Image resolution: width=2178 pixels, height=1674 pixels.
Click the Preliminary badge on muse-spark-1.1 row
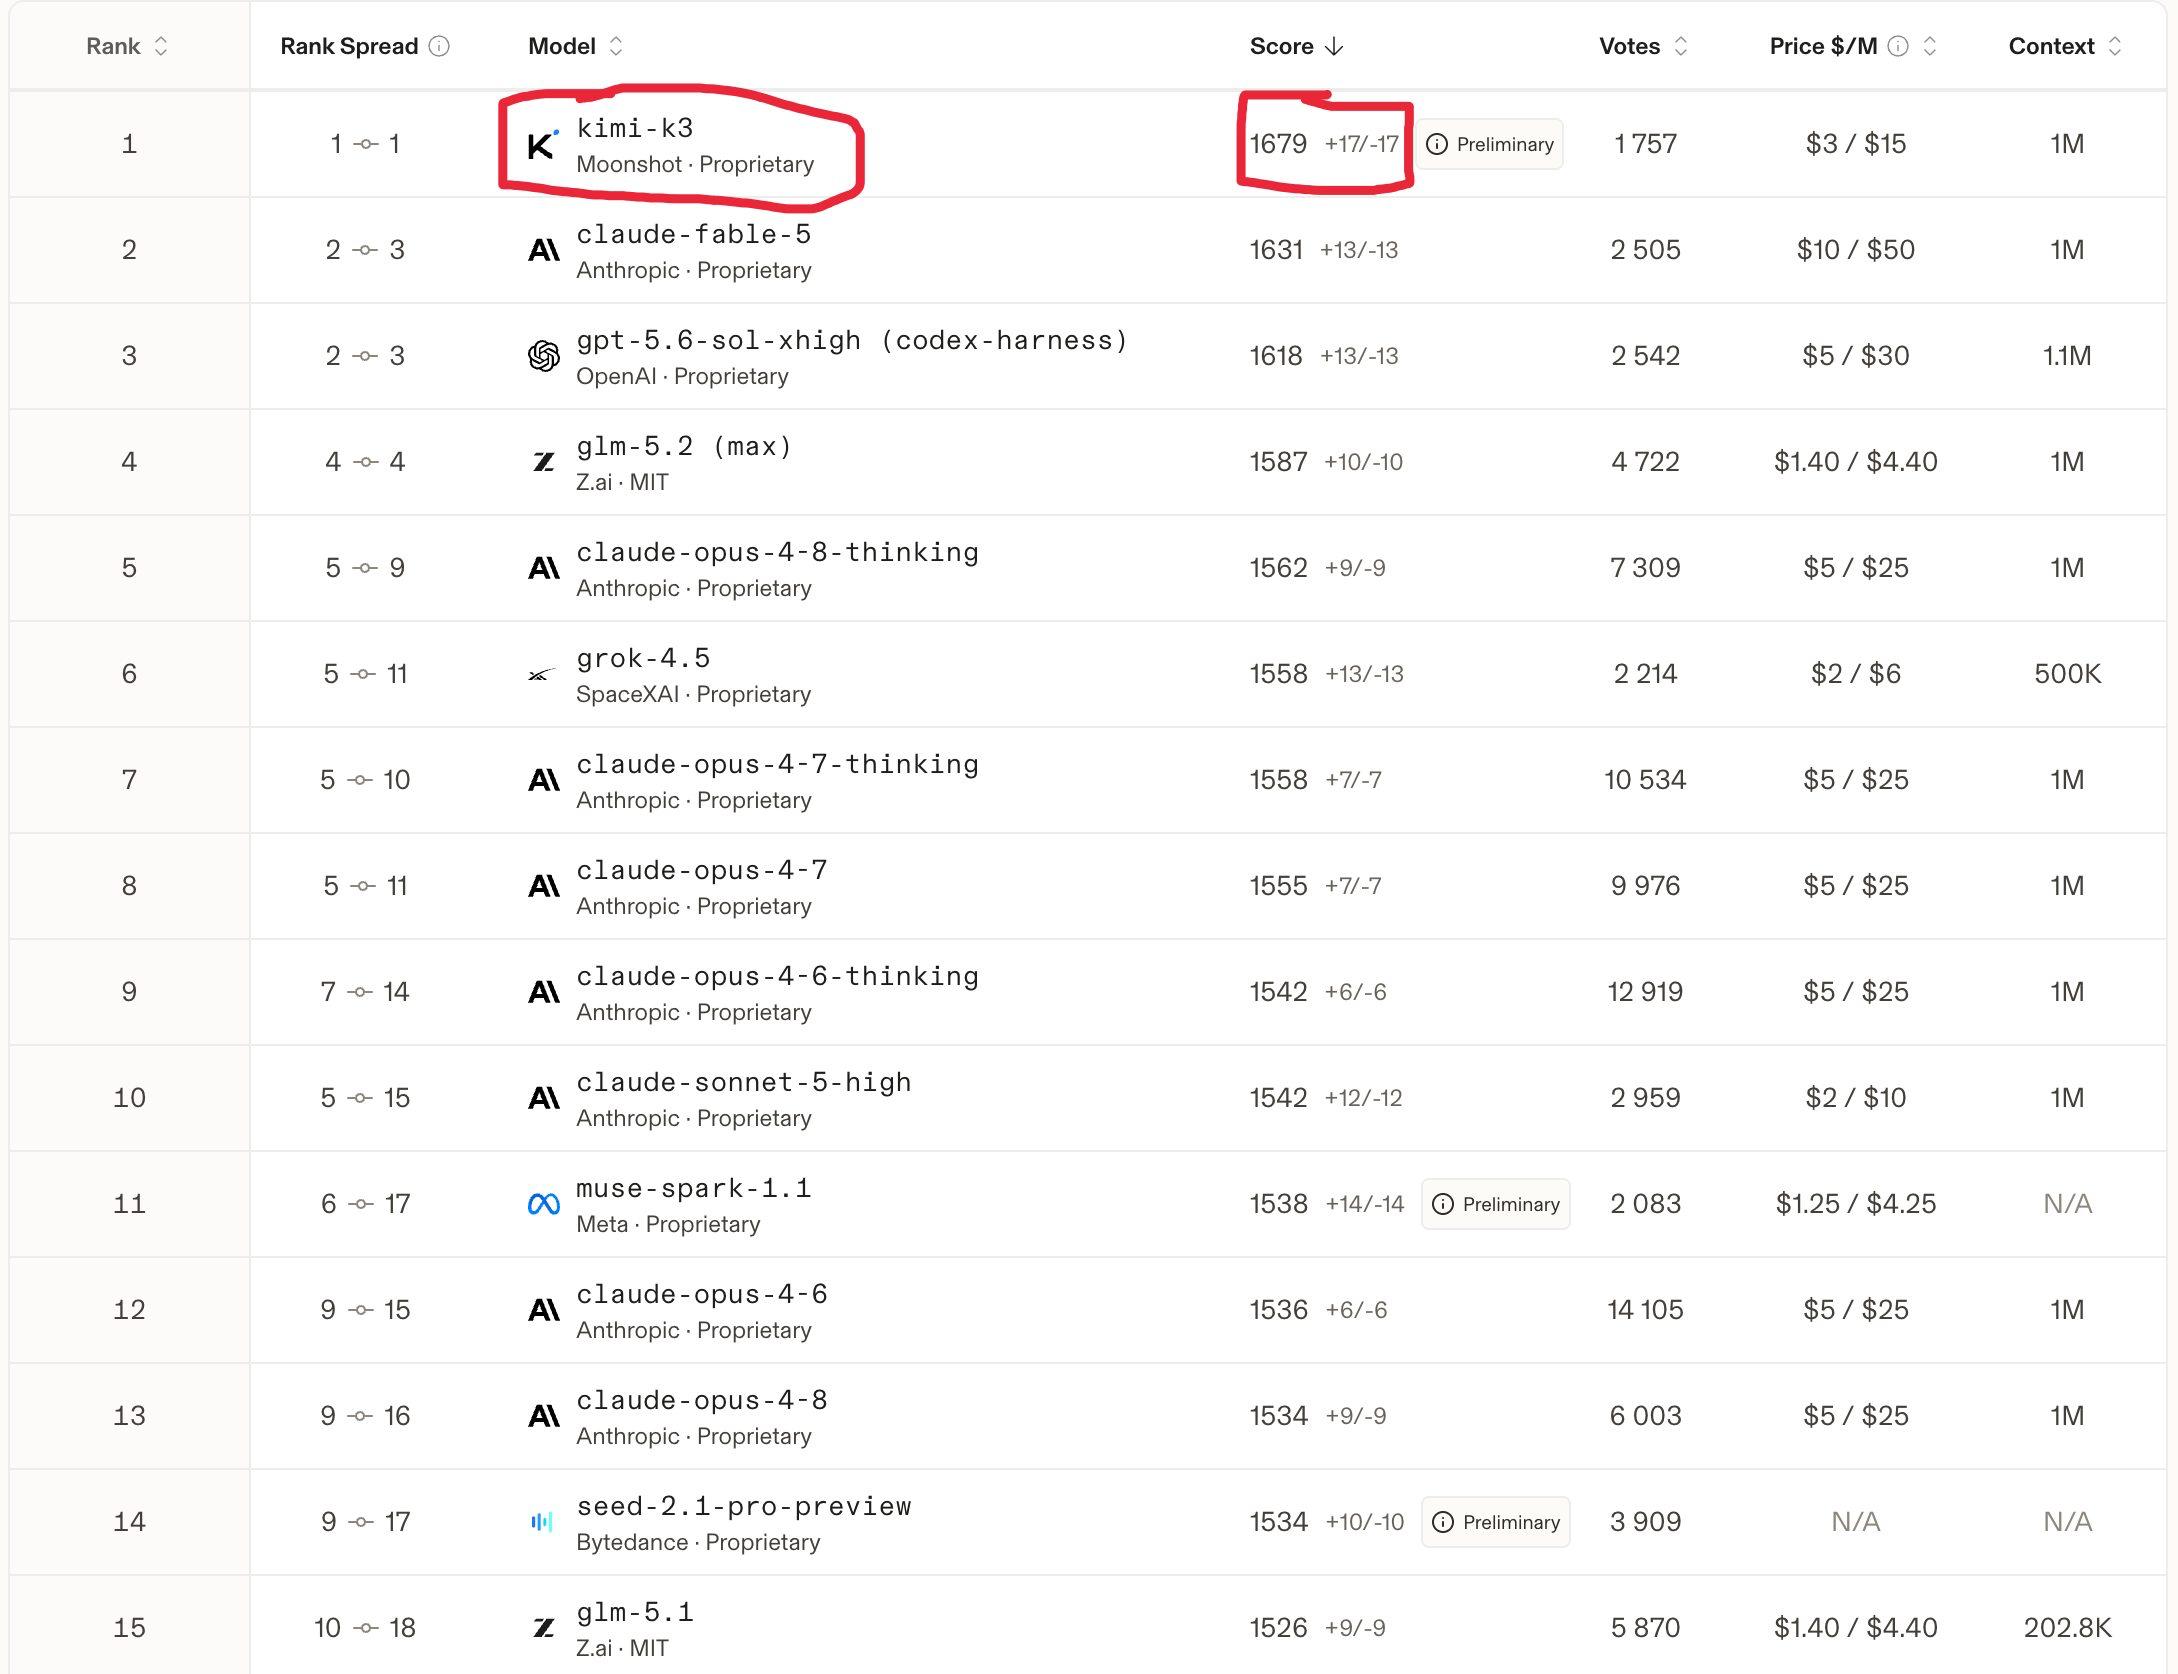coord(1496,1204)
